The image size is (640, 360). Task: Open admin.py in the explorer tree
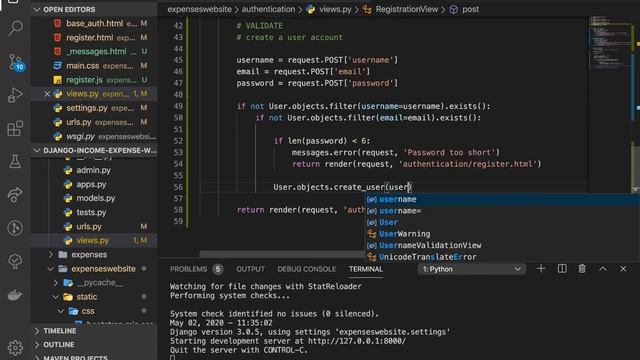click(94, 170)
